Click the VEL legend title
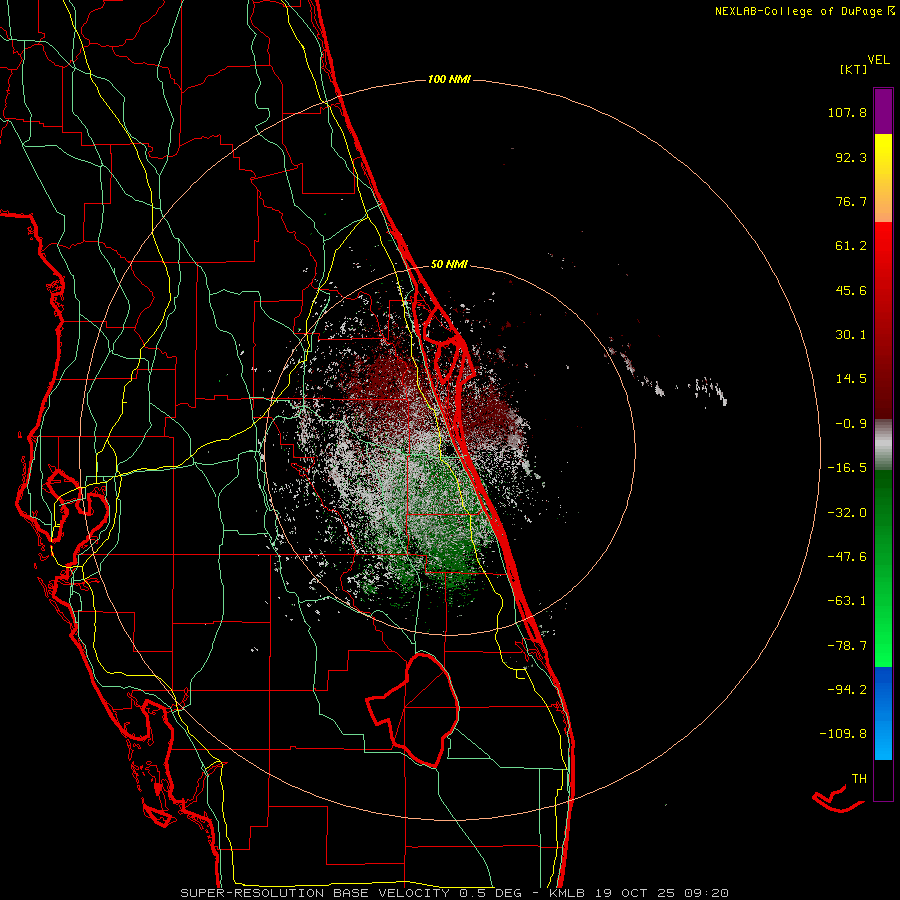 [878, 60]
